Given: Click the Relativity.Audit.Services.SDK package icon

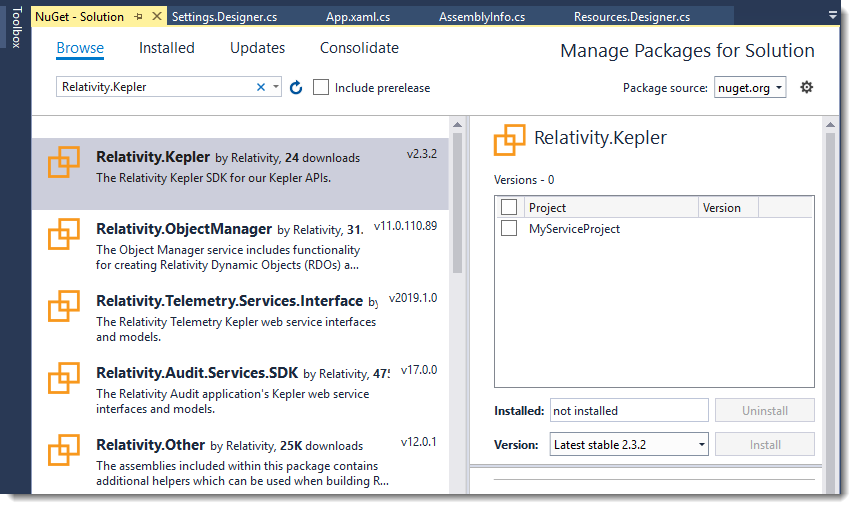Looking at the screenshot, I should point(64,378).
